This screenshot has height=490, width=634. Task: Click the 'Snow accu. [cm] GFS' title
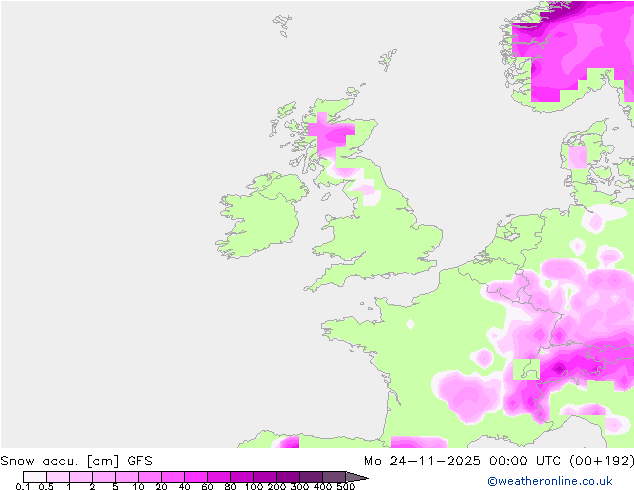click(76, 461)
